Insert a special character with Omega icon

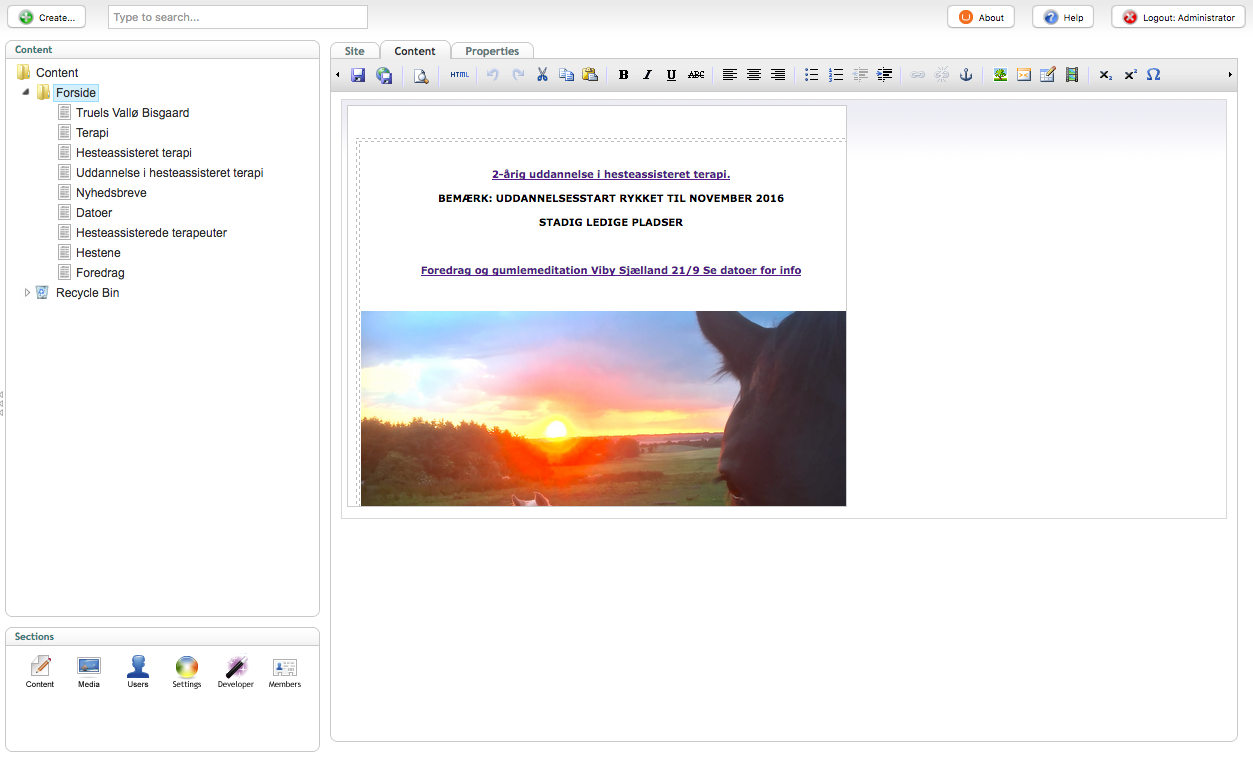coord(1153,75)
